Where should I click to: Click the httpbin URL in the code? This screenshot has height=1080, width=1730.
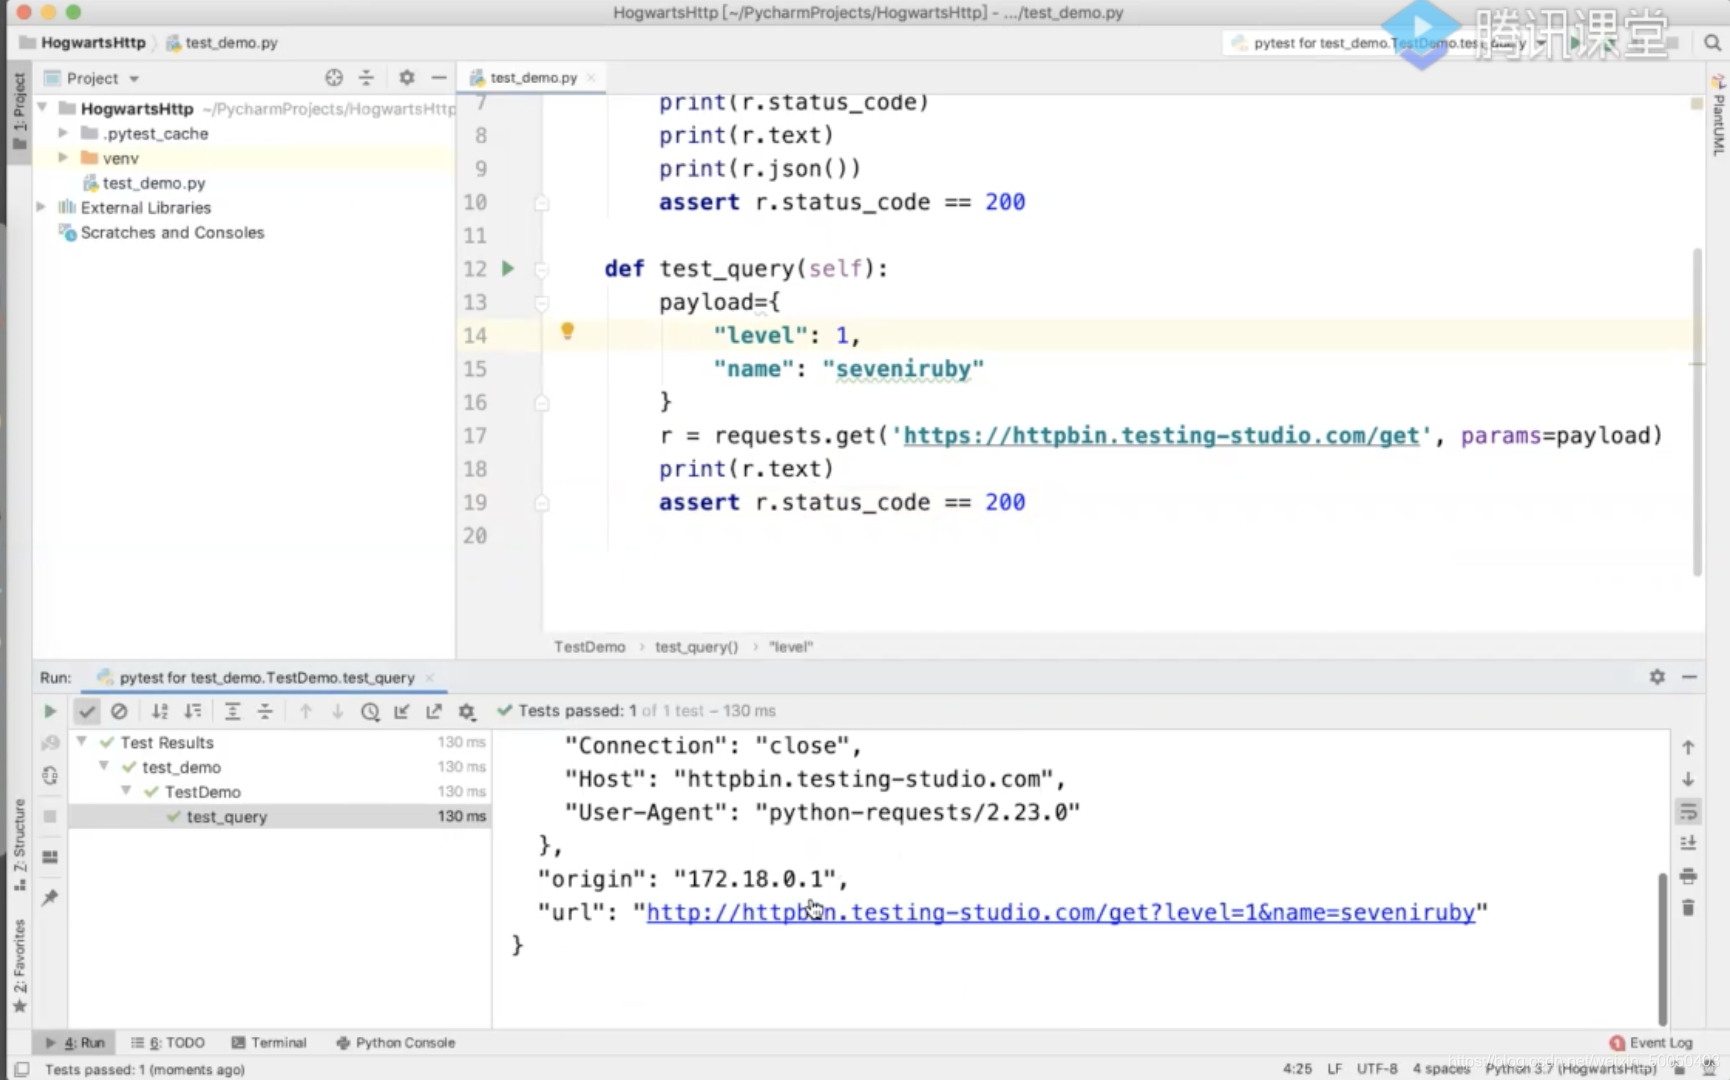(x=1161, y=436)
